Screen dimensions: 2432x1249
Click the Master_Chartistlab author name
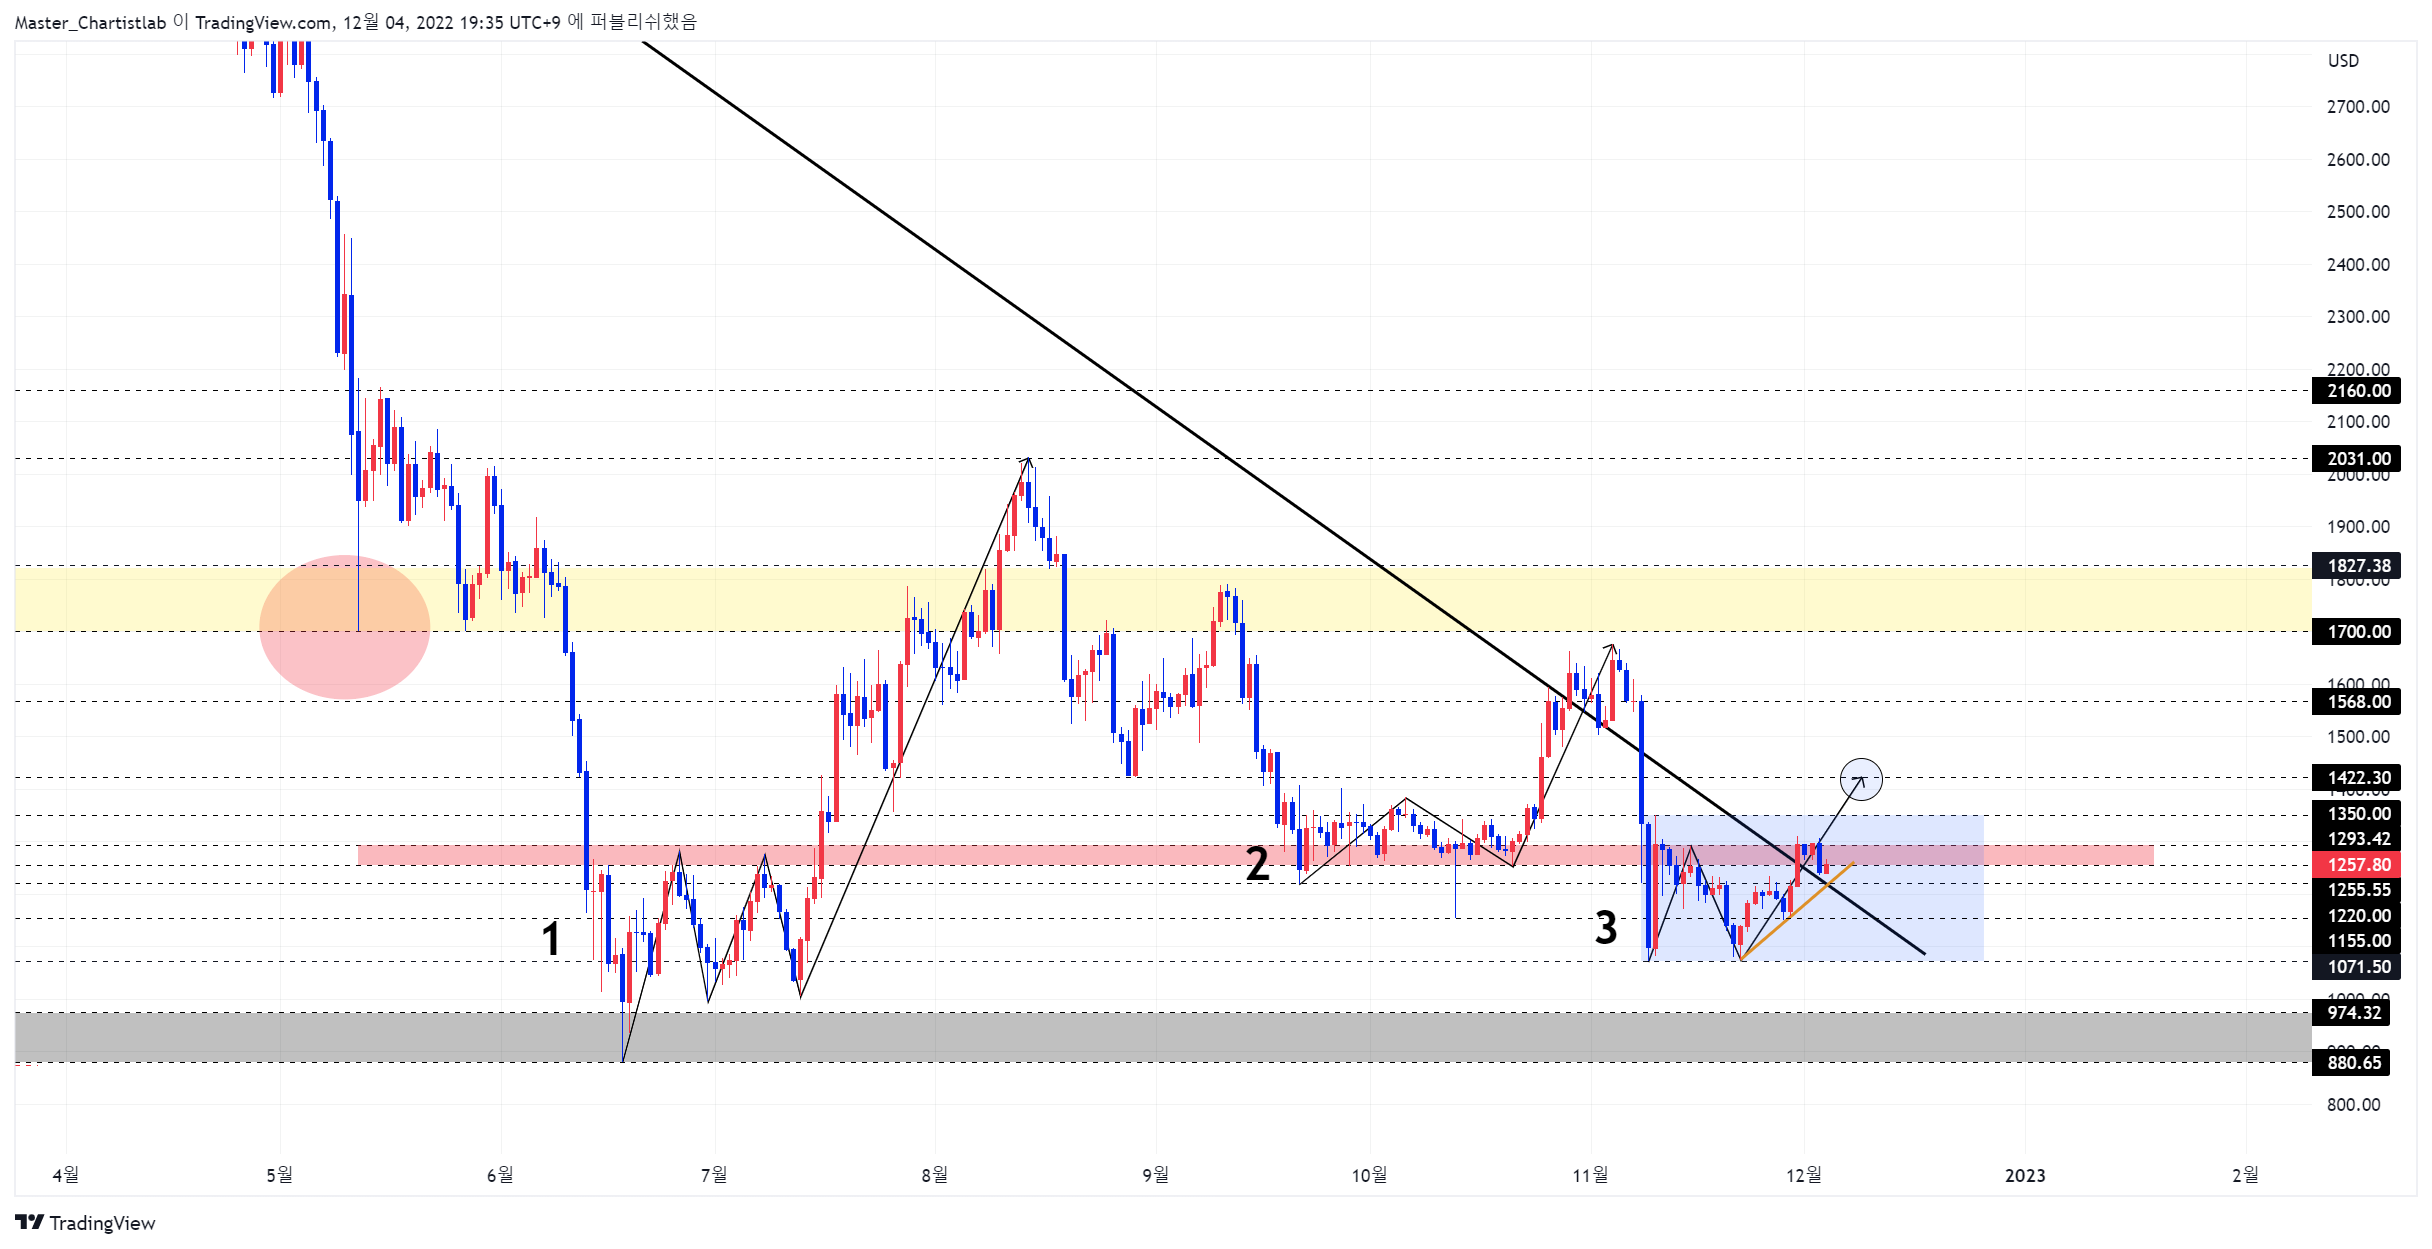(x=90, y=22)
